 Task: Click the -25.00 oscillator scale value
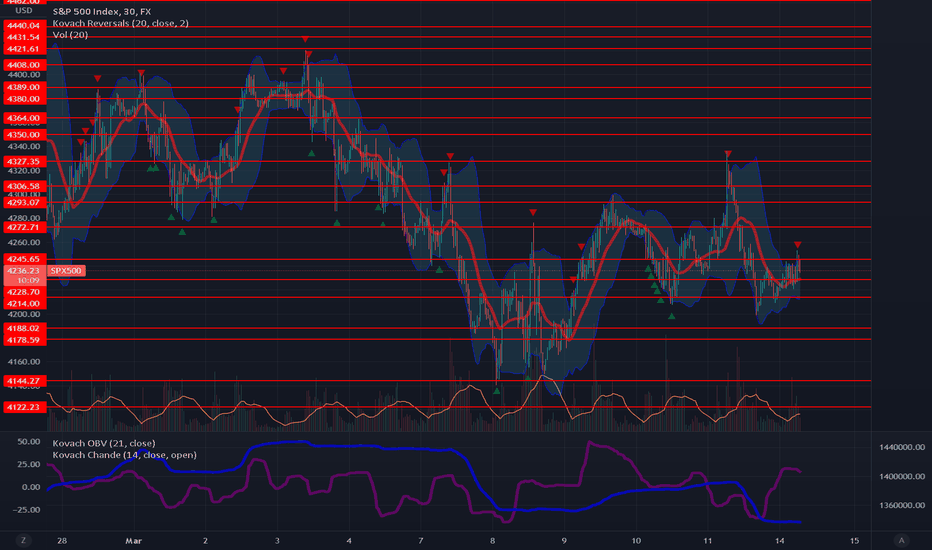tap(27, 510)
